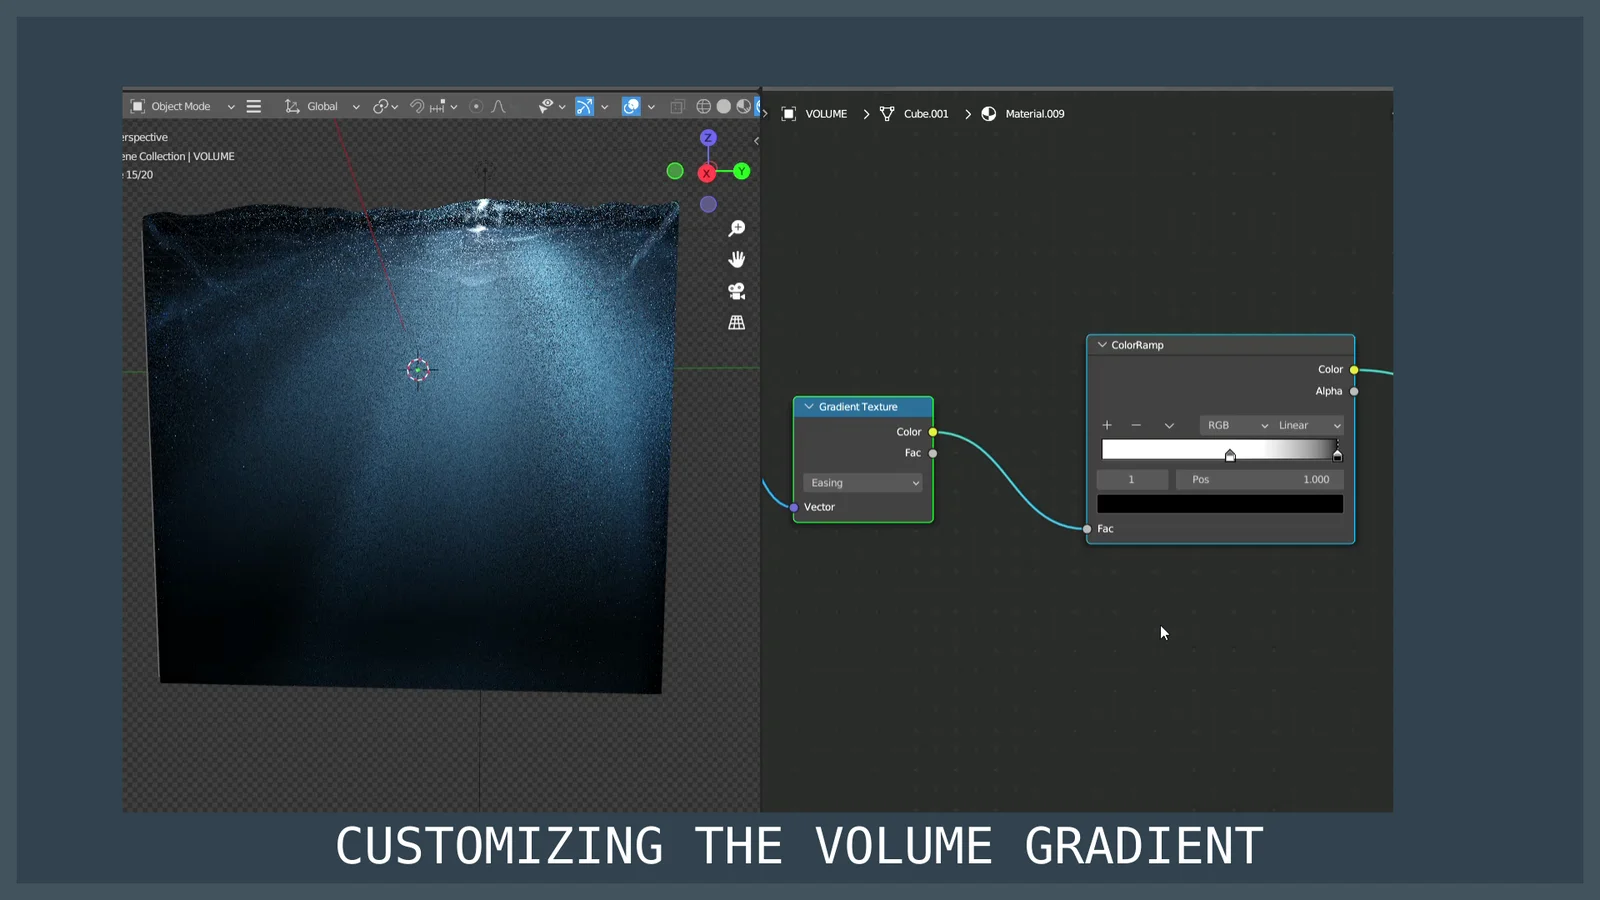Open the Easing dropdown in Gradient Texture node

[862, 482]
